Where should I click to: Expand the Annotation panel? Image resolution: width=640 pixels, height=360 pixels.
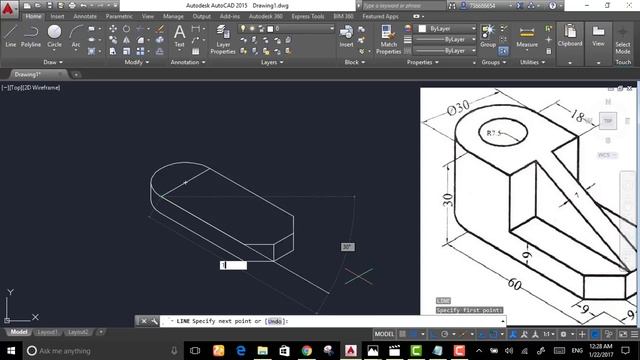click(x=188, y=62)
